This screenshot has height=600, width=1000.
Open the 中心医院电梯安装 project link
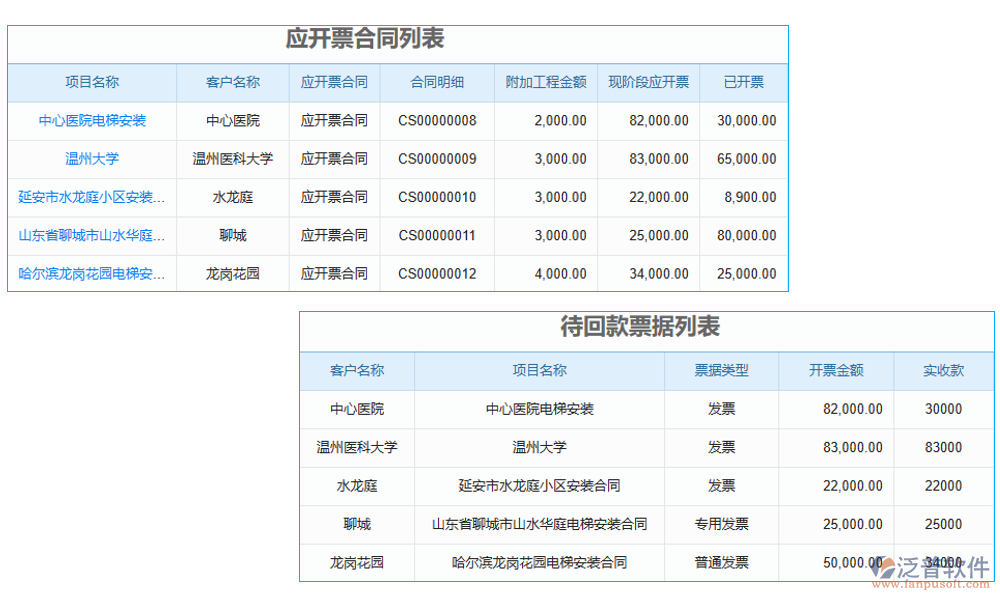point(92,120)
